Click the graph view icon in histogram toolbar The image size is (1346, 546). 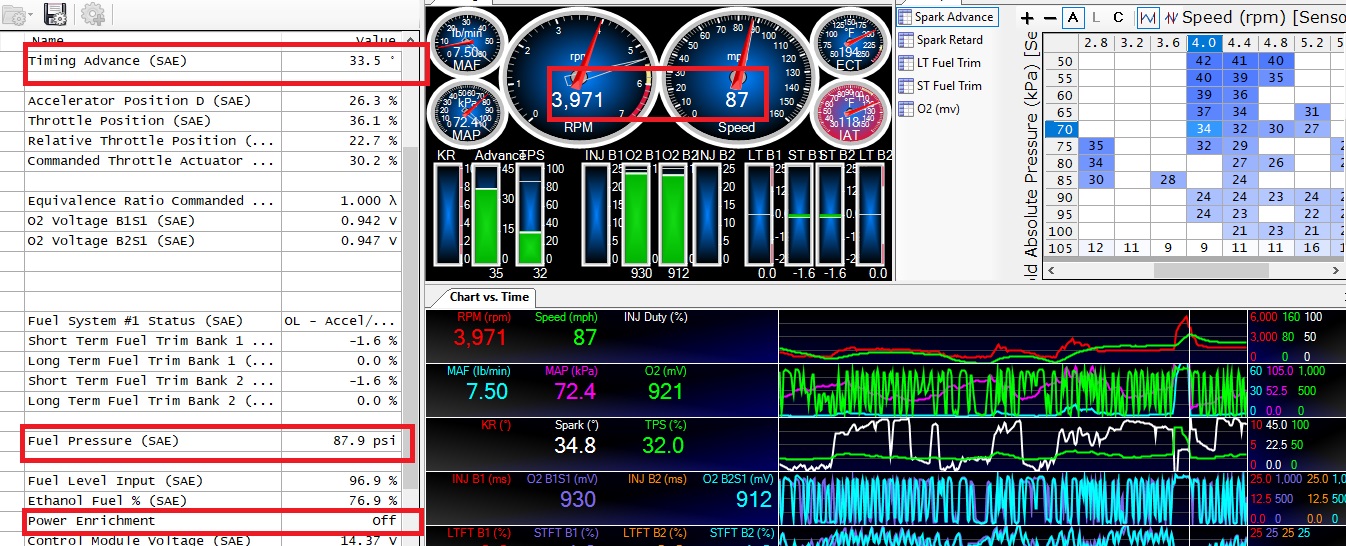click(1148, 18)
